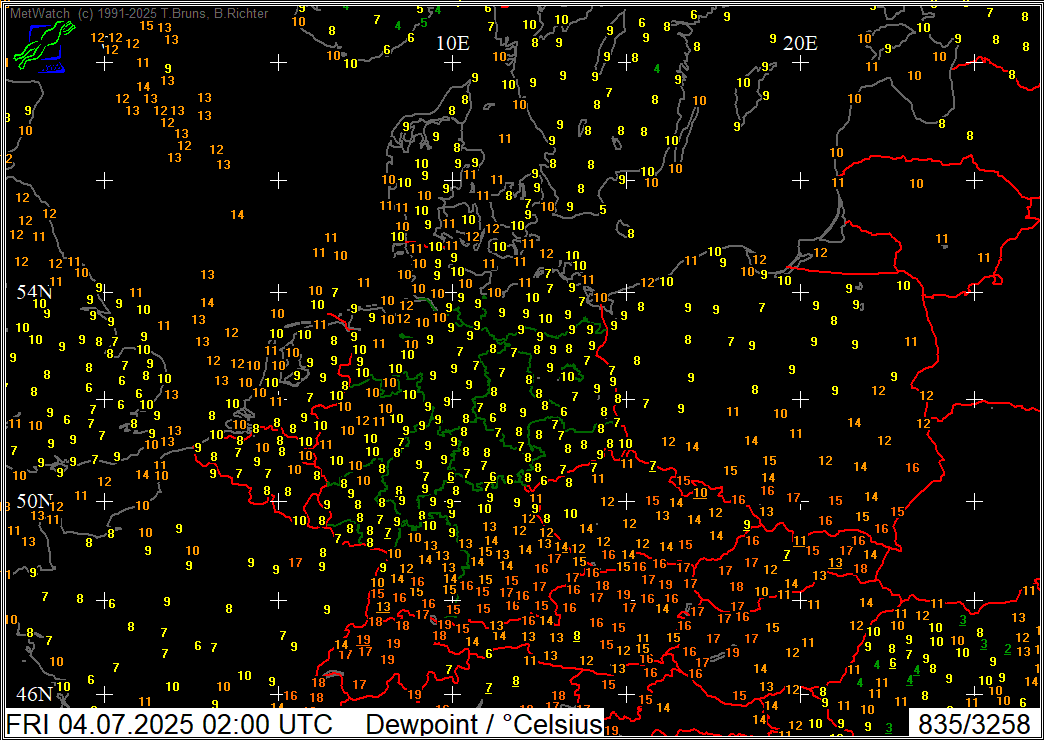This screenshot has height=740, width=1044.
Task: Click the Dewpoint / °Celsius parameter label
Action: (x=484, y=723)
